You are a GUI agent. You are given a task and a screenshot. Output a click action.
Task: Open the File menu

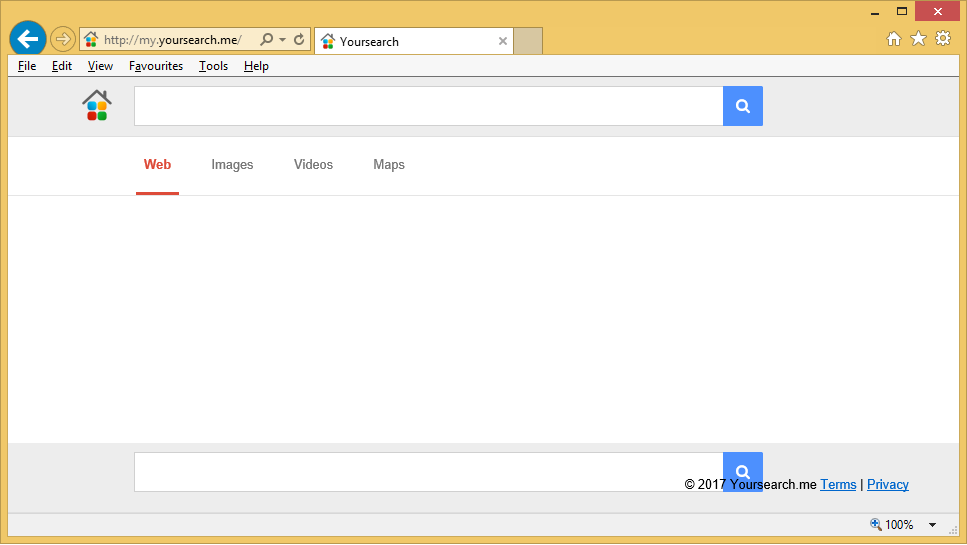(x=27, y=66)
